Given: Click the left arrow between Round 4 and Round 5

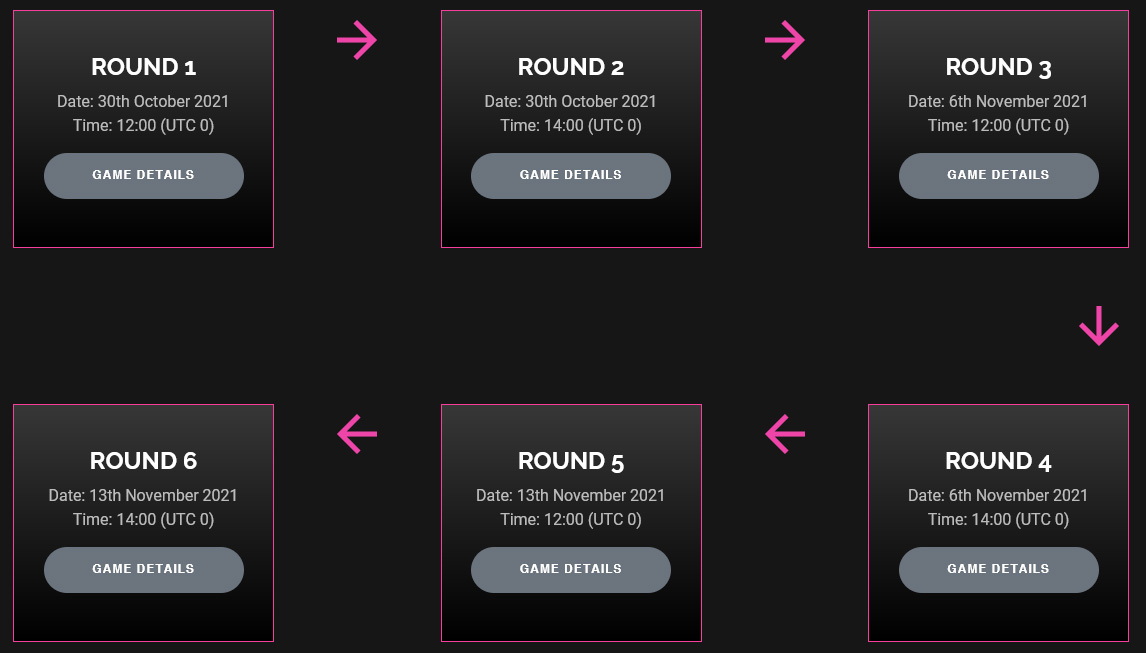Looking at the screenshot, I should 785,434.
